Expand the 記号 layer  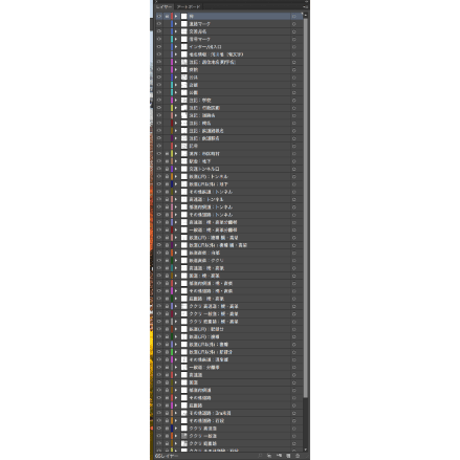[x=176, y=146]
